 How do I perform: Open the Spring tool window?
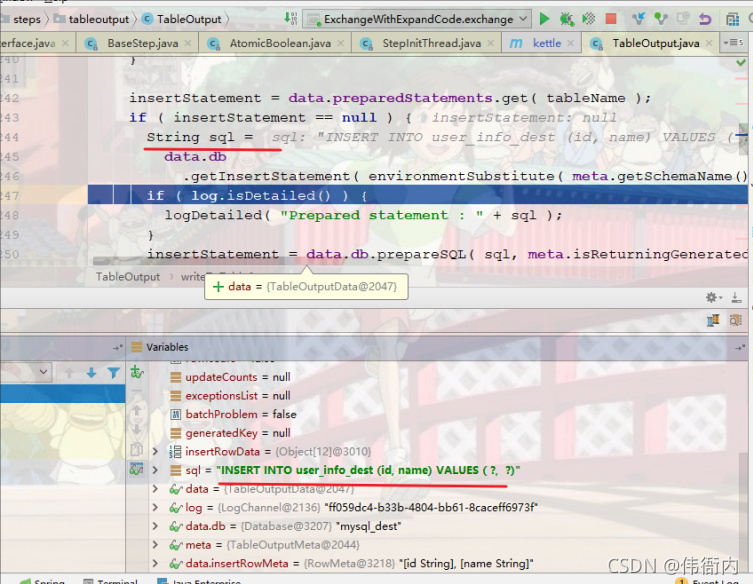coord(42,581)
